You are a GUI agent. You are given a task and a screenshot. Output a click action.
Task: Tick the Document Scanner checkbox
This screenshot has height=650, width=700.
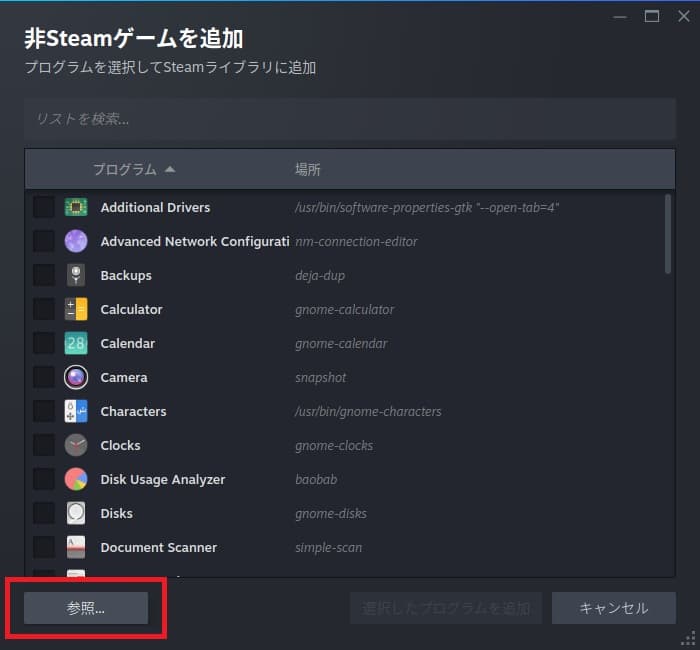(x=44, y=547)
